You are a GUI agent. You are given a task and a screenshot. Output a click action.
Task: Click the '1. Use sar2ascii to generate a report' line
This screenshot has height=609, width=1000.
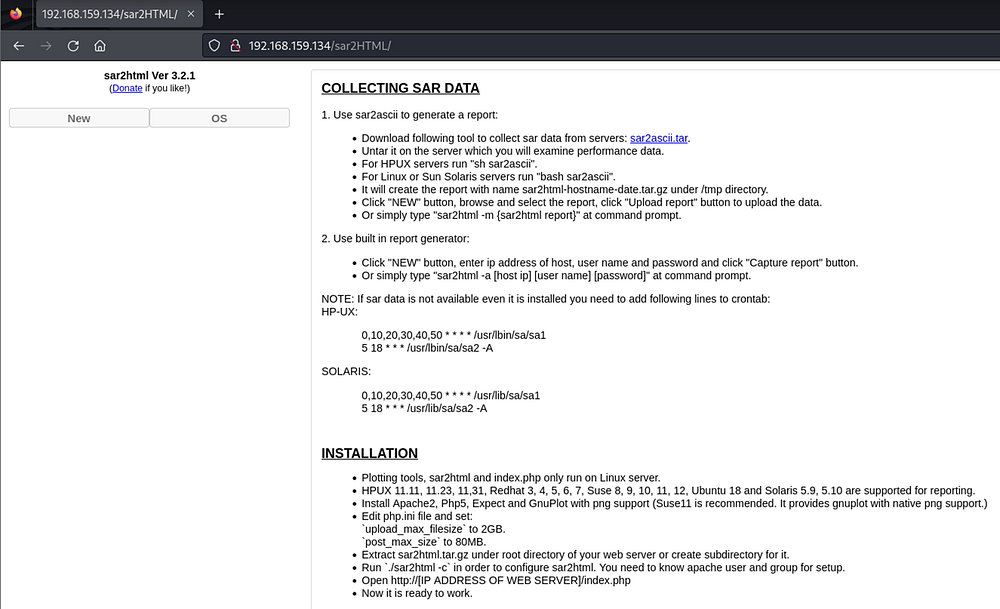409,115
